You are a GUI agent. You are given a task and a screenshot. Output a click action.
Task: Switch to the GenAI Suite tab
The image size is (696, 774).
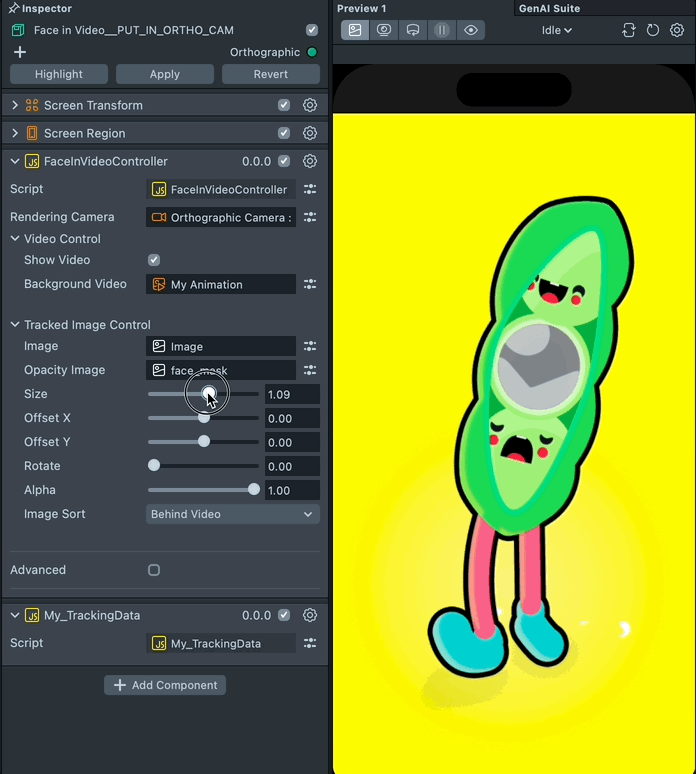coord(549,8)
